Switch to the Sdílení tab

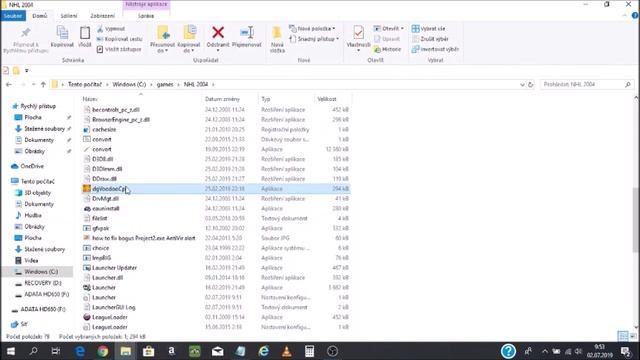click(x=69, y=16)
